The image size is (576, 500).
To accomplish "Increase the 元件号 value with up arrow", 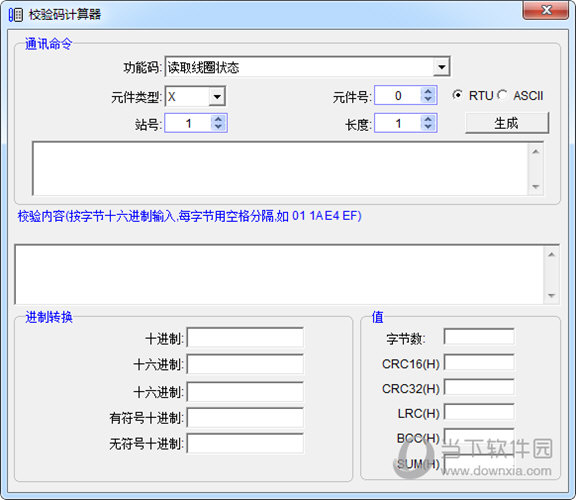I will [x=428, y=91].
